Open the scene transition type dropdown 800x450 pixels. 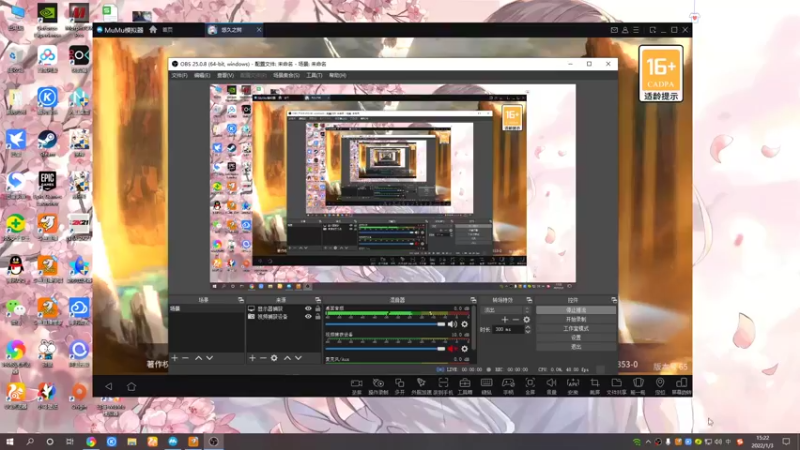(x=506, y=310)
